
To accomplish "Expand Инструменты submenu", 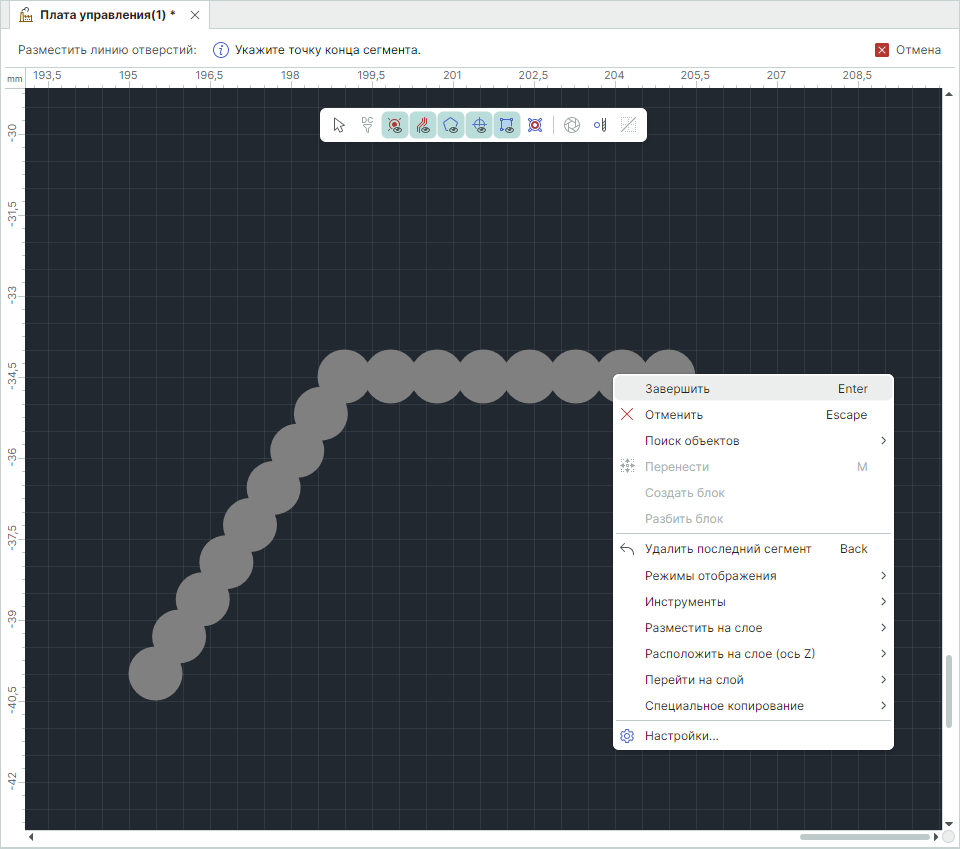I will [753, 602].
